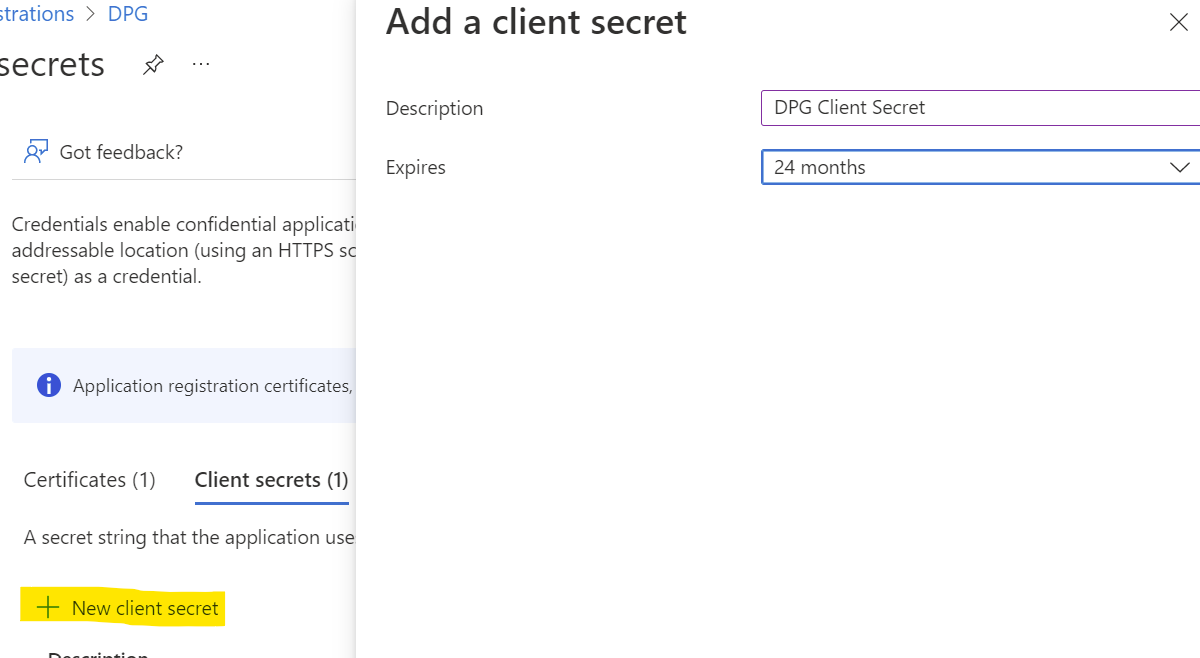Select the Client secrets (1) tab
Image resolution: width=1200 pixels, height=658 pixels.
pos(271,480)
